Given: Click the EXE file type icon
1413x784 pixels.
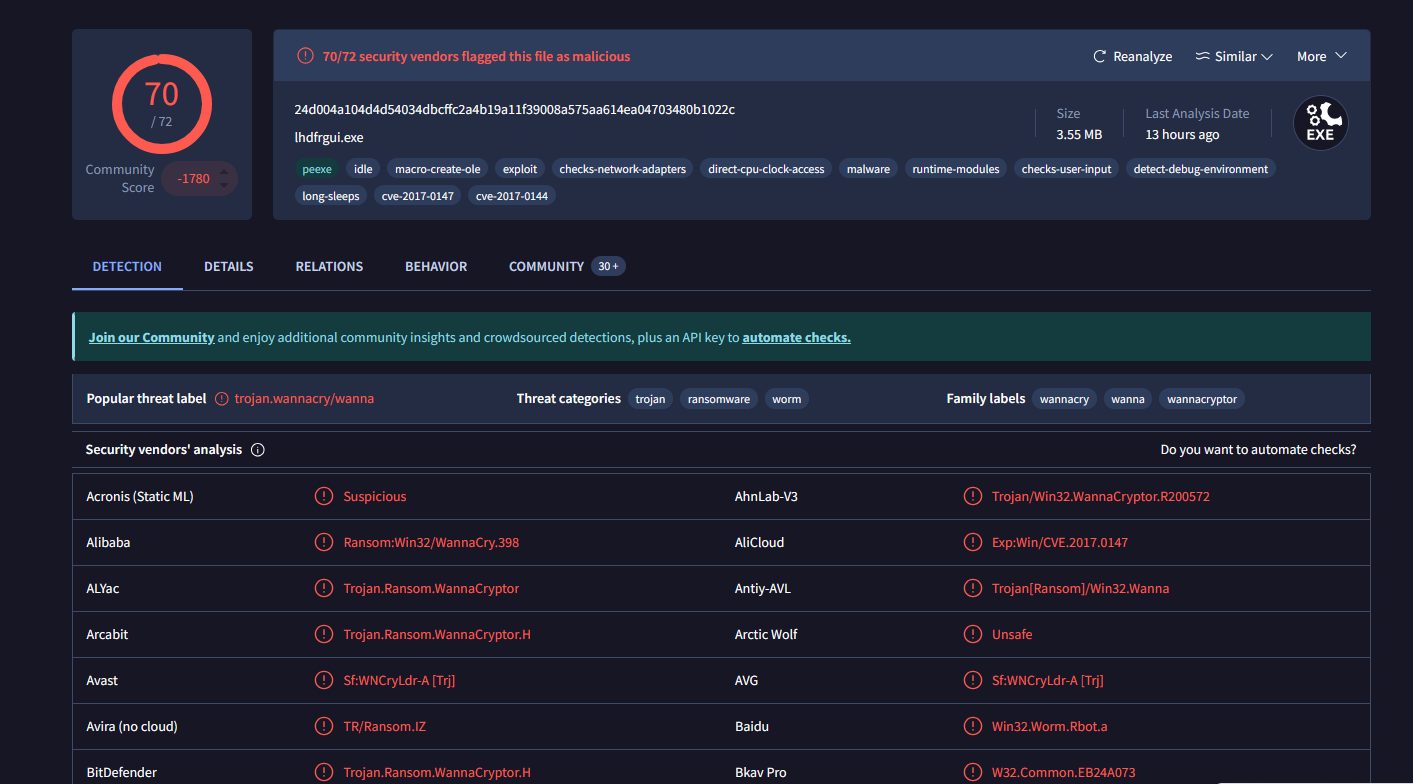Looking at the screenshot, I should tap(1320, 123).
